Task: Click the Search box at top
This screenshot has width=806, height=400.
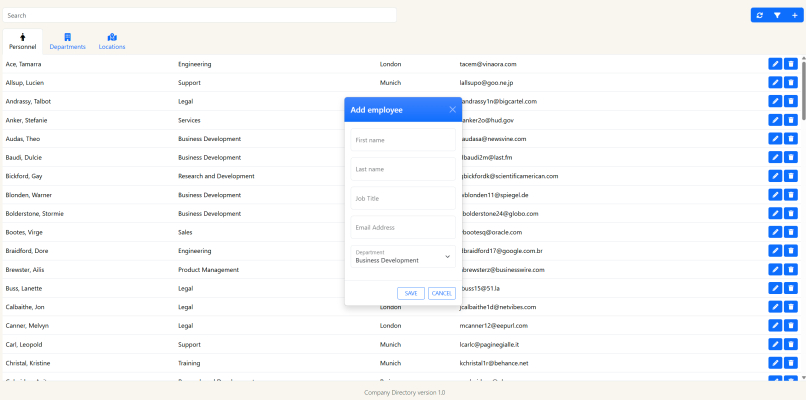Action: click(x=200, y=15)
